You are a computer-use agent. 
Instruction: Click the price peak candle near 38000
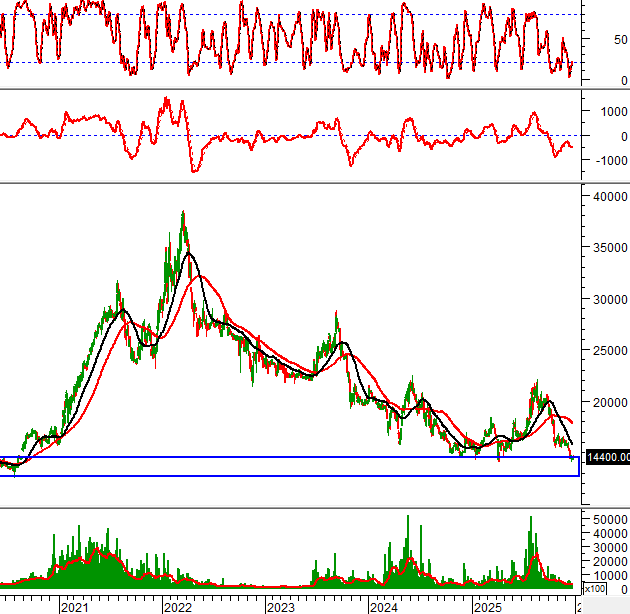click(x=183, y=215)
